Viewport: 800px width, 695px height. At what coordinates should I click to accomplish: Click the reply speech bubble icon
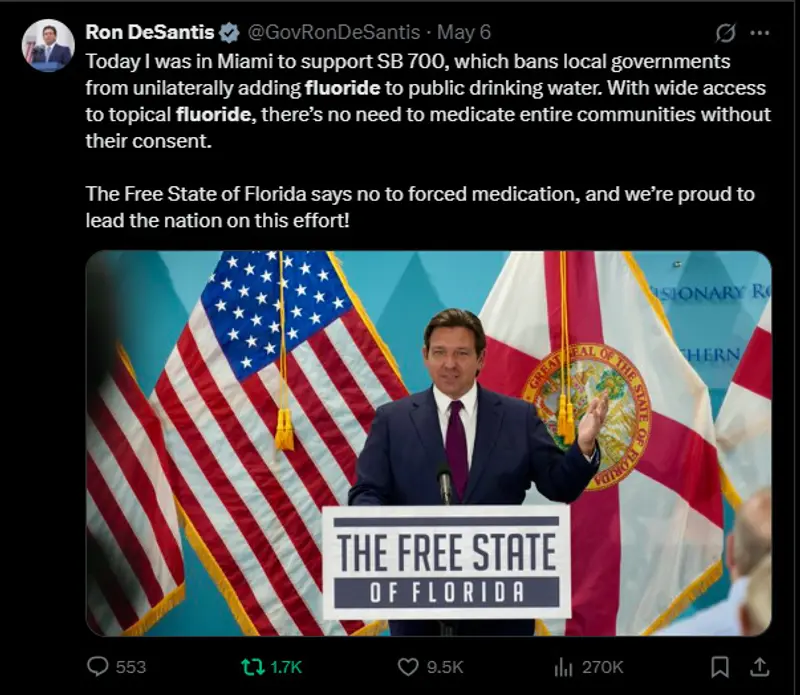[97, 666]
